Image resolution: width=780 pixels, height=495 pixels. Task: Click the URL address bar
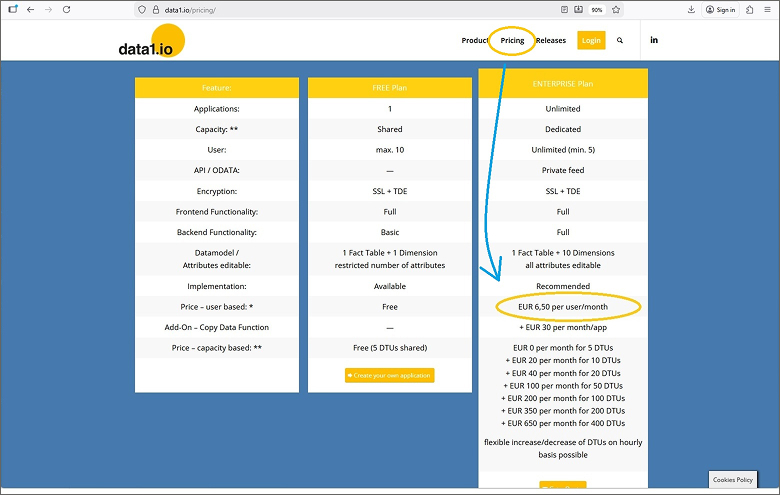[350, 9]
